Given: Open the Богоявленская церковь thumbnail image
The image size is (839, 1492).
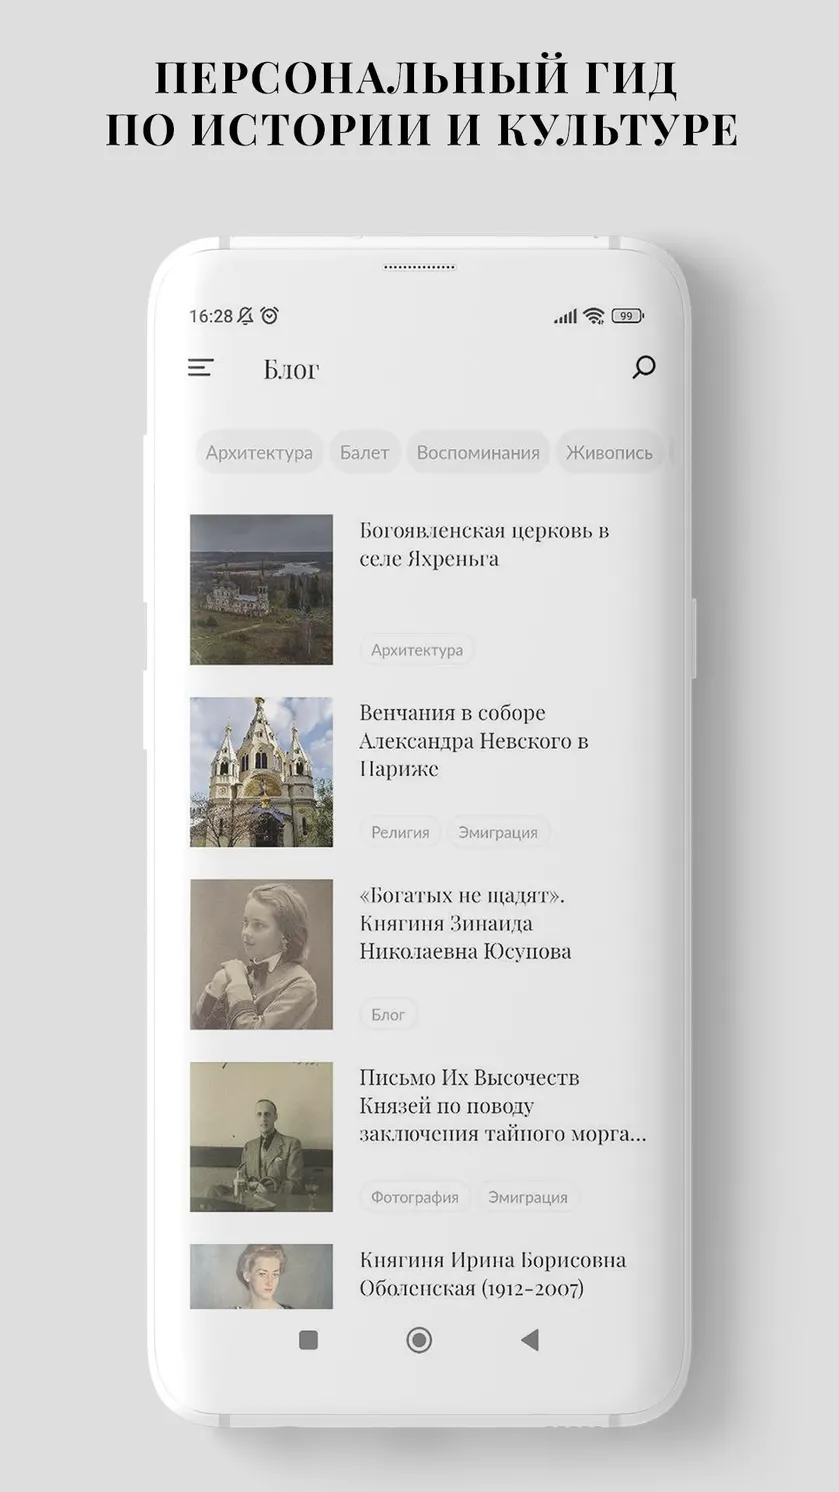Looking at the screenshot, I should pos(261,589).
